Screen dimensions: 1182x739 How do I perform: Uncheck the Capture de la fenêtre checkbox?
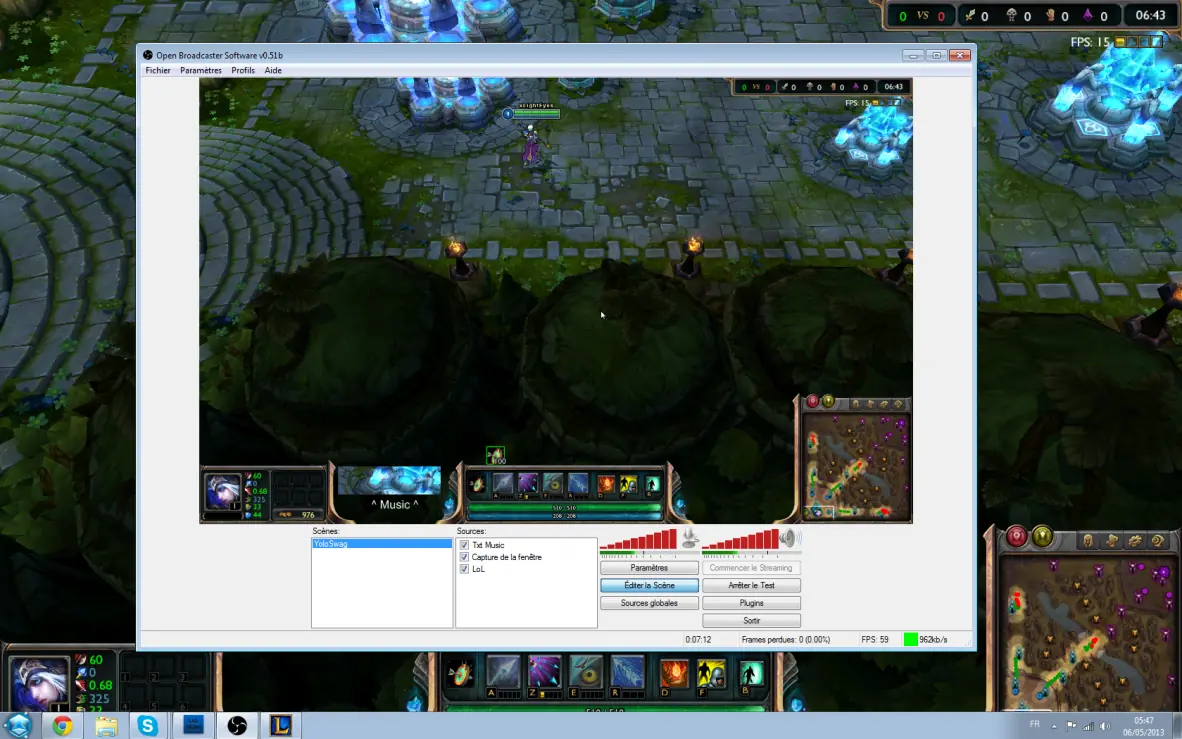[x=464, y=557]
